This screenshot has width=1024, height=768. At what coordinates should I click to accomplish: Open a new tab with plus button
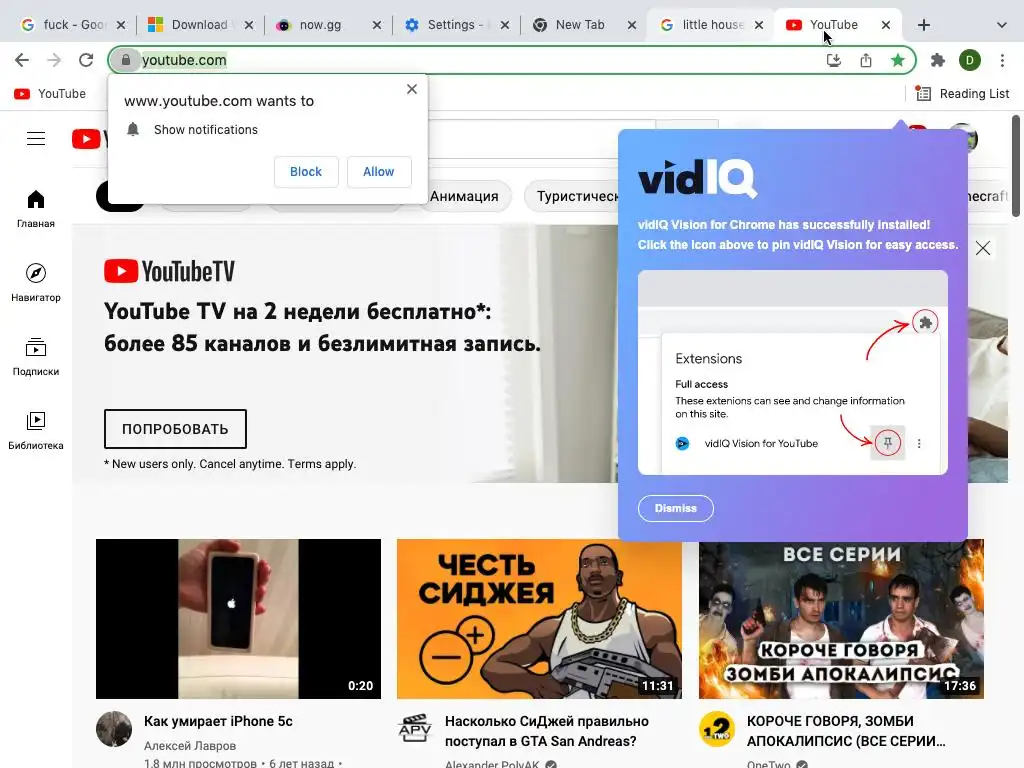(x=923, y=25)
